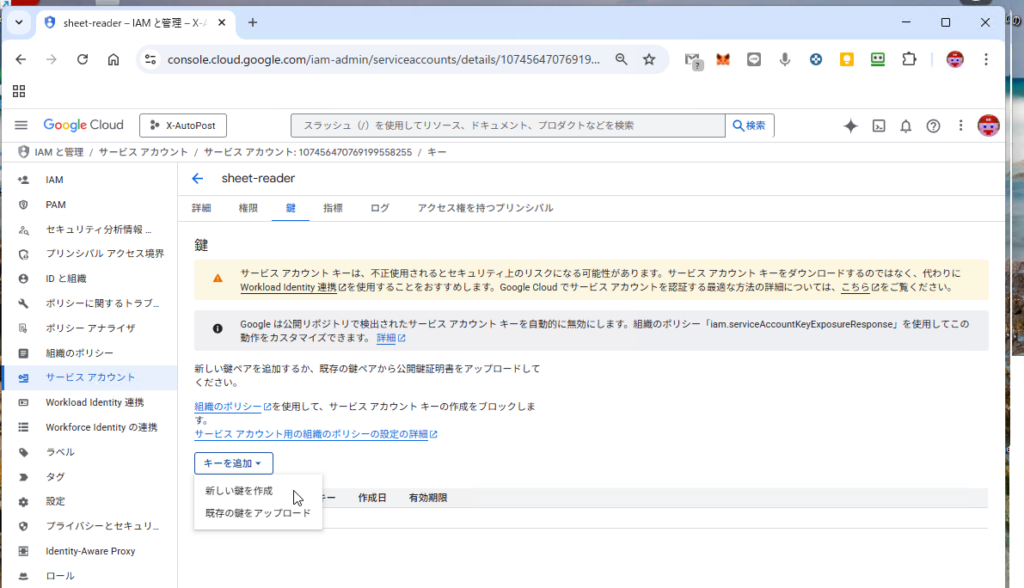Click the 検索 search button

[x=749, y=125]
